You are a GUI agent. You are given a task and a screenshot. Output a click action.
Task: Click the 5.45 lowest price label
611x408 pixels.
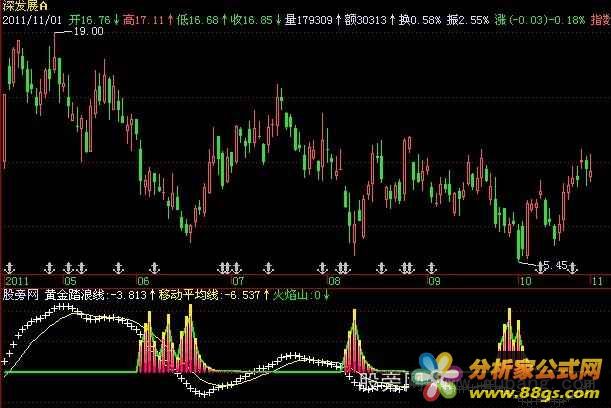coord(556,265)
